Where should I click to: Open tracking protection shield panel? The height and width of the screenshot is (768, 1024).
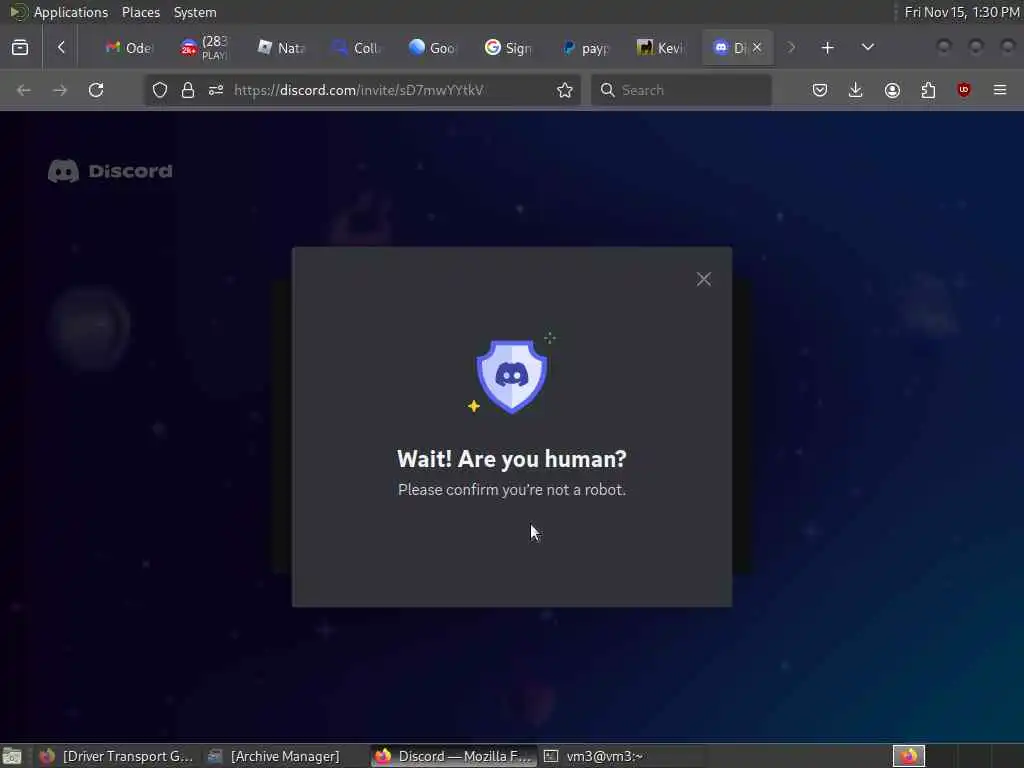point(160,90)
